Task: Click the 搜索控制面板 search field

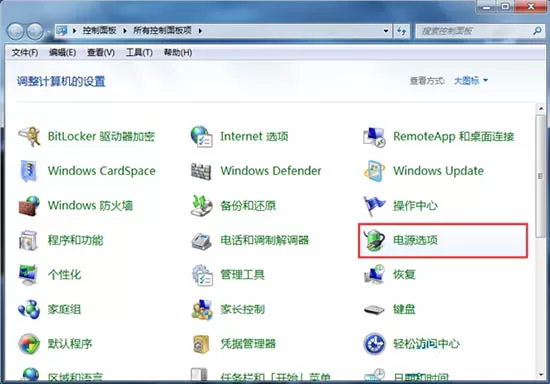Action: coord(479,31)
